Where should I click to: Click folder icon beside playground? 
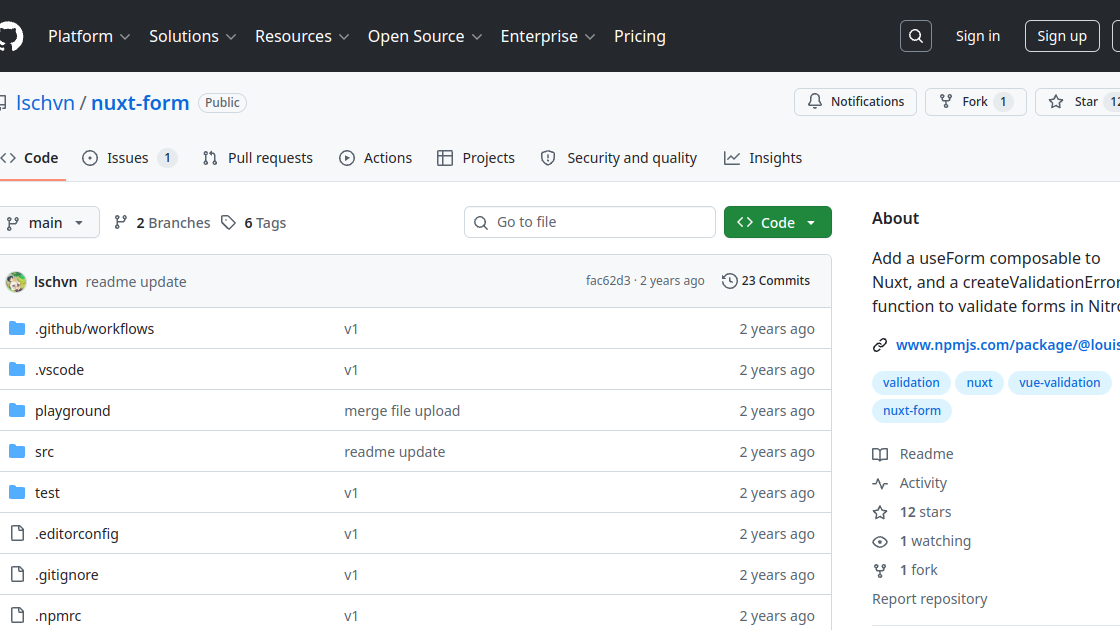(x=17, y=410)
